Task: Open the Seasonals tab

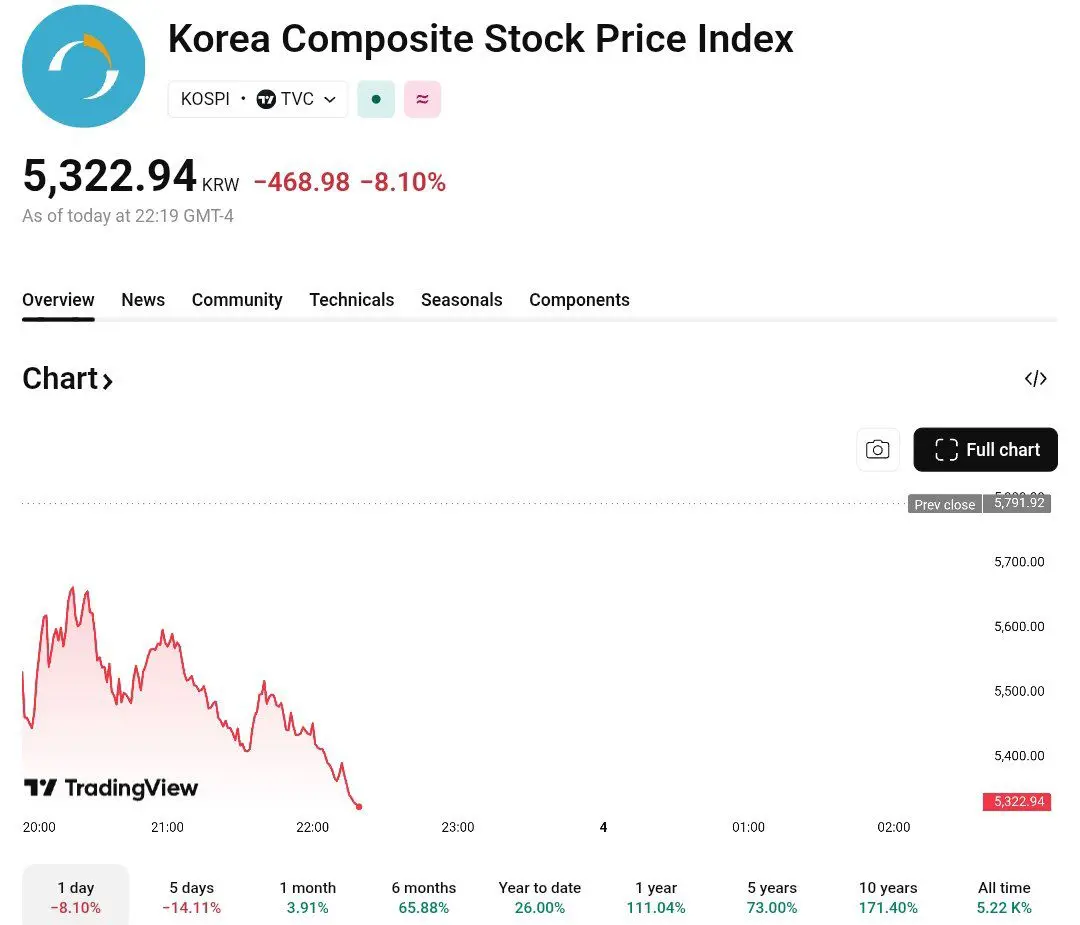Action: pos(461,300)
